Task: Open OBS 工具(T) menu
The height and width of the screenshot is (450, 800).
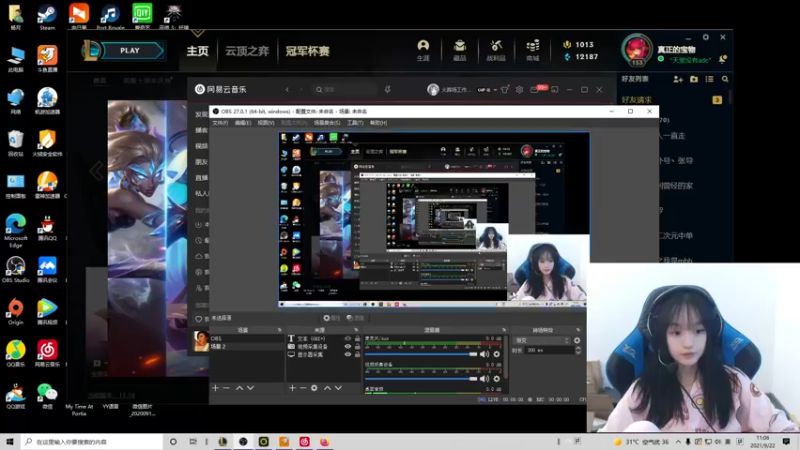Action: click(355, 123)
